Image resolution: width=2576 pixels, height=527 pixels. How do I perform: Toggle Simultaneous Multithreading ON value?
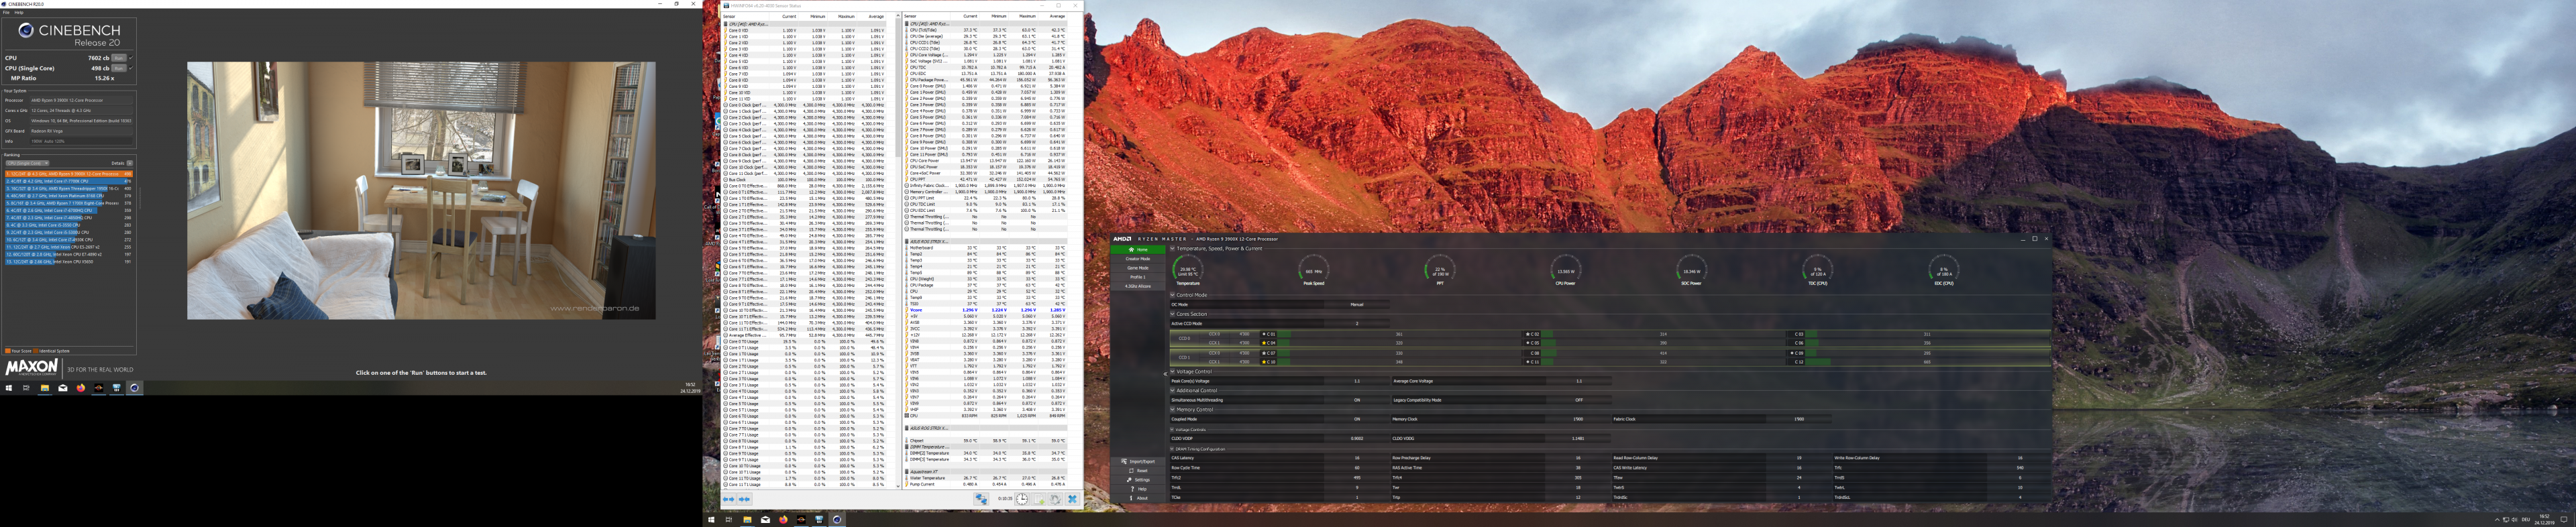(1357, 400)
